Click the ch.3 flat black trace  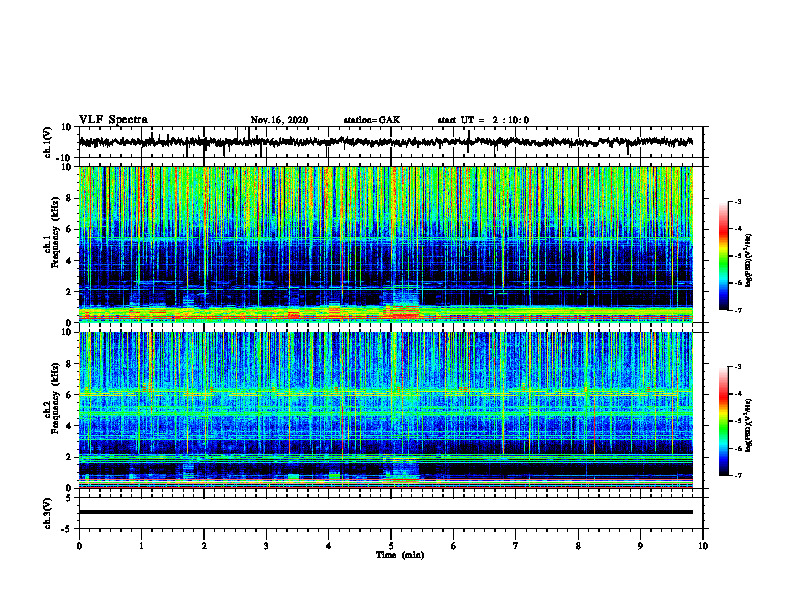[386, 512]
